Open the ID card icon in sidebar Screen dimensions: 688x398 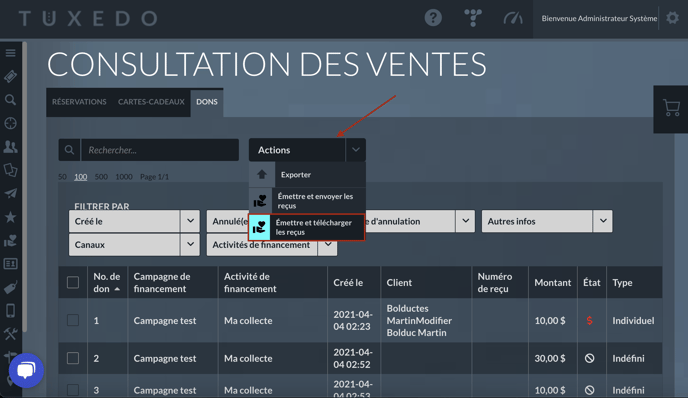(11, 263)
